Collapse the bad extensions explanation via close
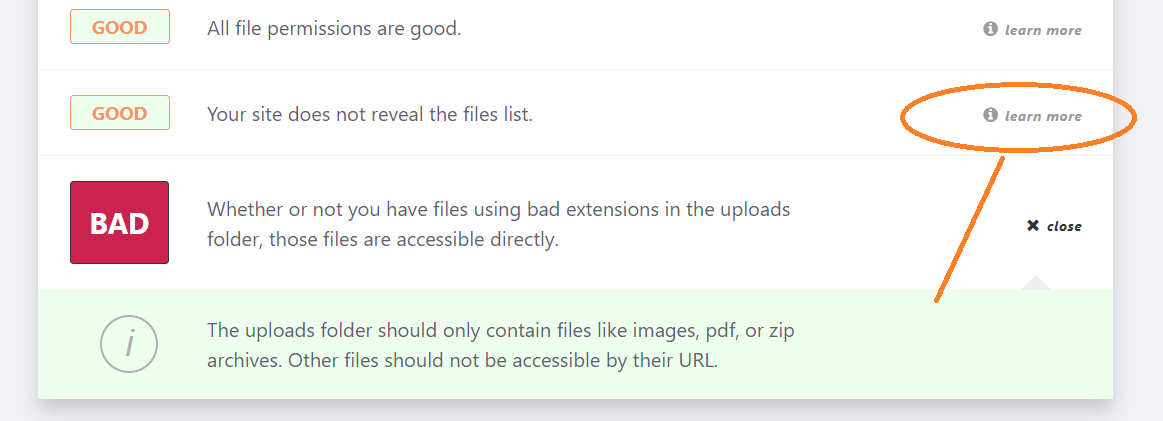This screenshot has height=421, width=1163. (1054, 226)
